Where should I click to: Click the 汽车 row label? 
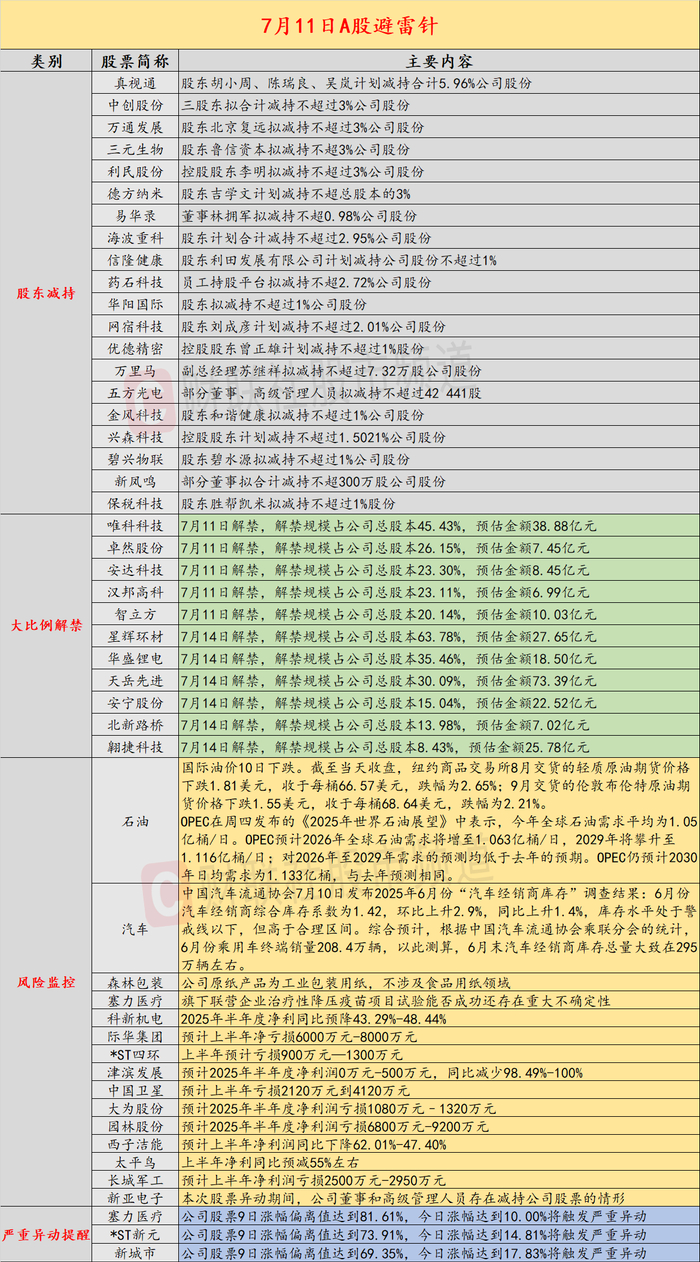[135, 929]
